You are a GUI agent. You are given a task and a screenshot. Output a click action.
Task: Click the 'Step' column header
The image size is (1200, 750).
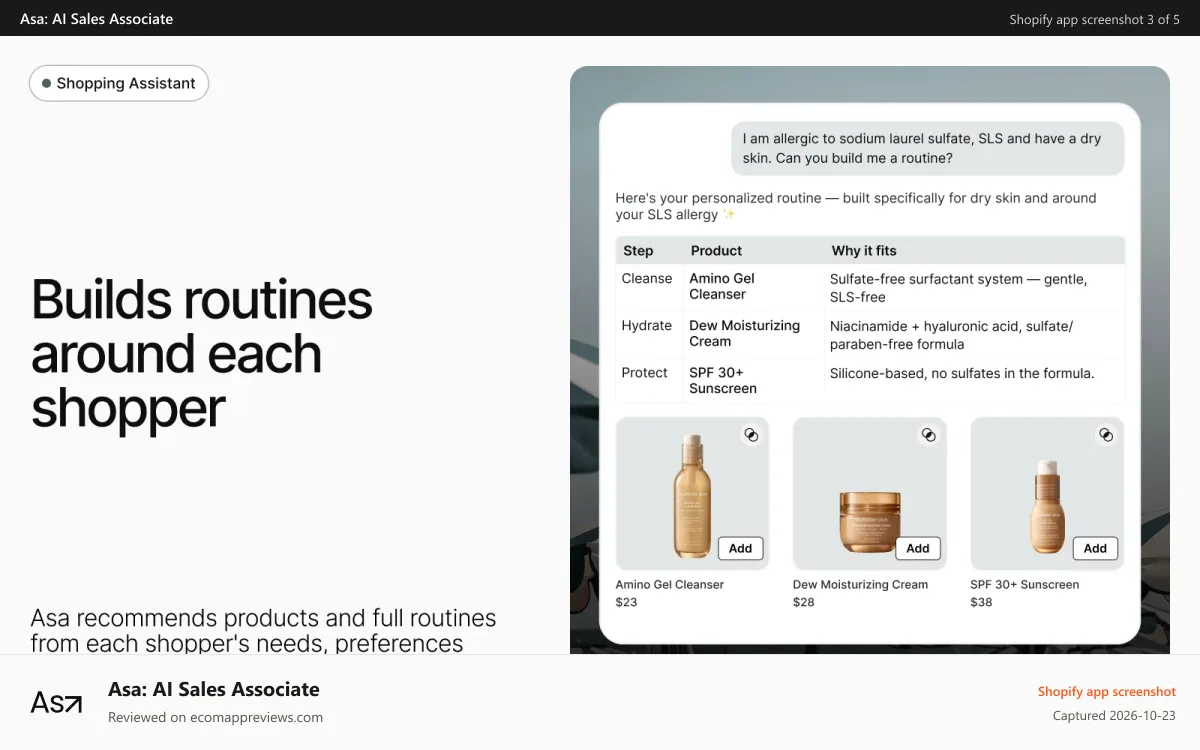click(638, 250)
